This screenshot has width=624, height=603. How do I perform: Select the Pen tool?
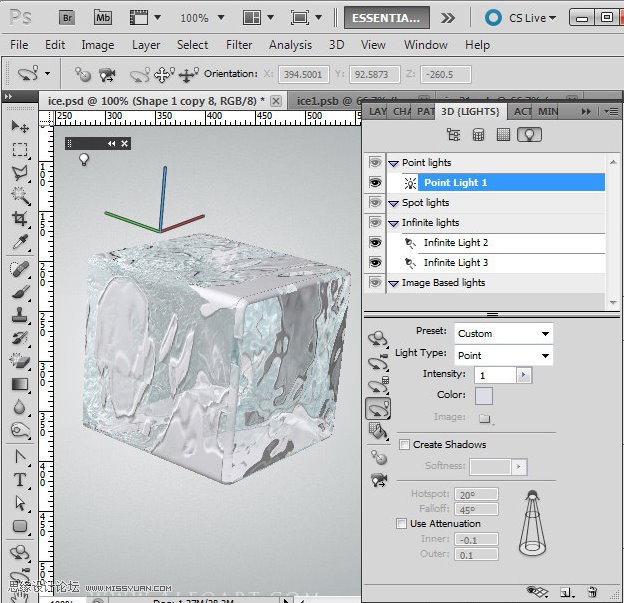click(20, 457)
